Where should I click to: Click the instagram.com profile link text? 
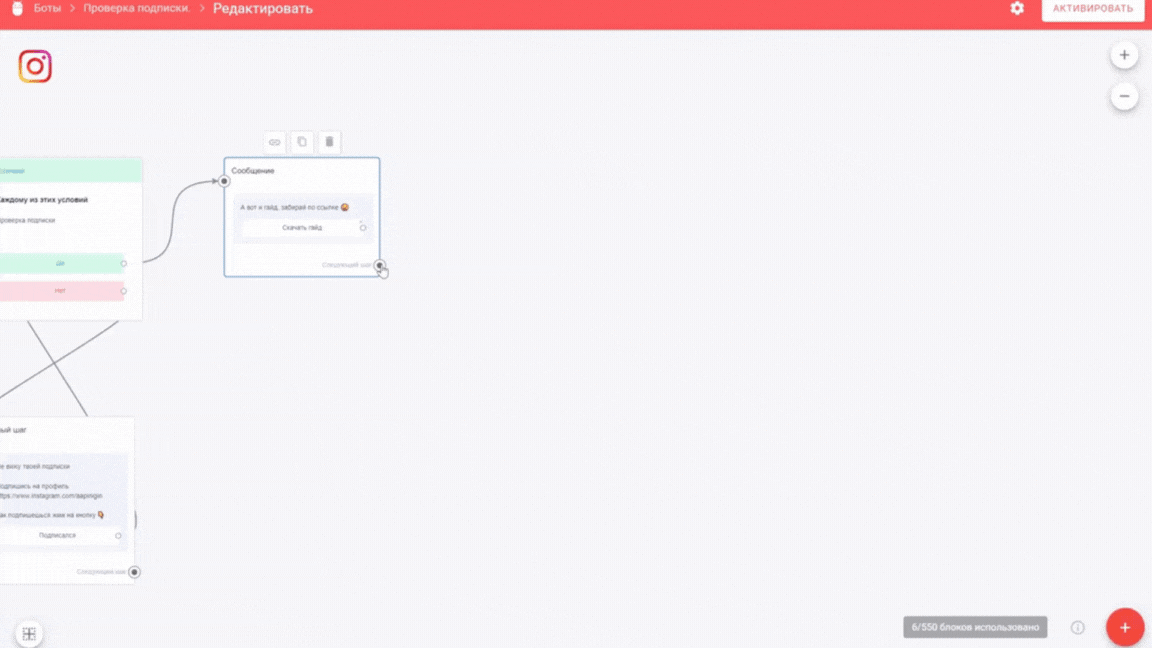pyautogui.click(x=51, y=496)
